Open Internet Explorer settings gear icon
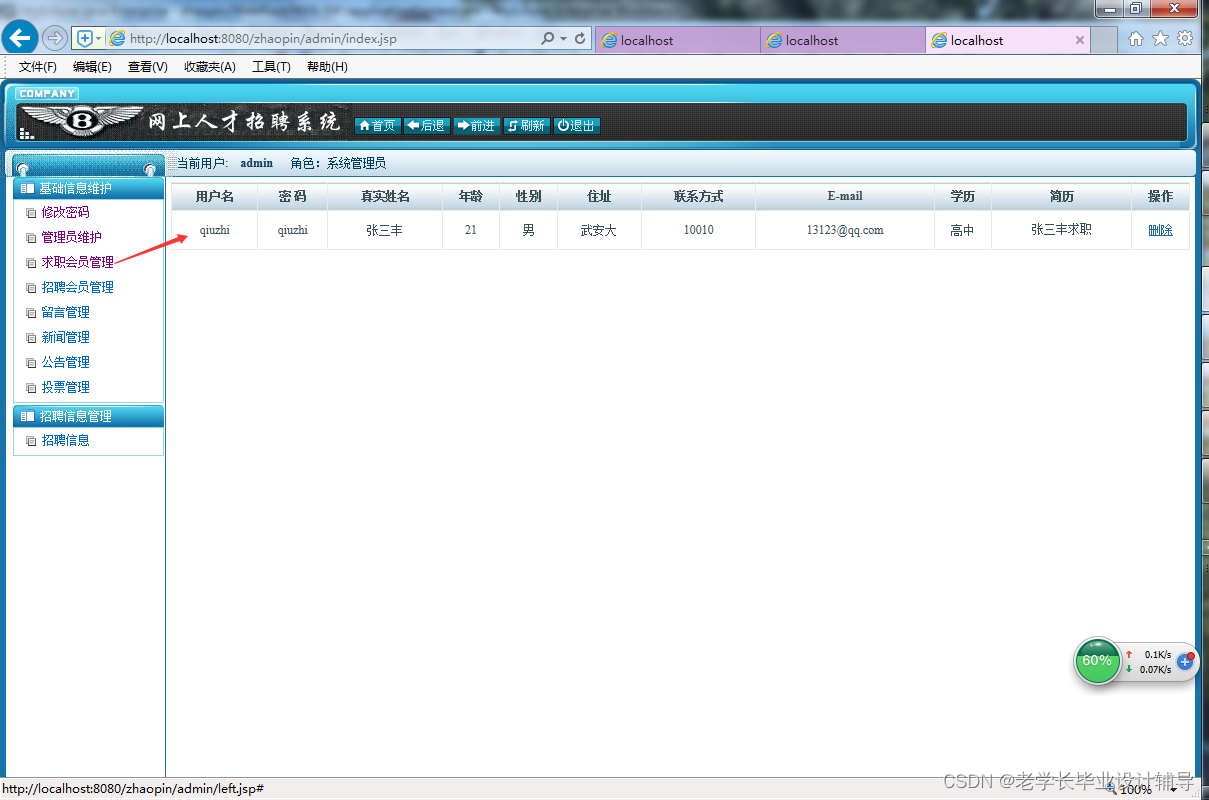The height and width of the screenshot is (800, 1209). pyautogui.click(x=1184, y=39)
